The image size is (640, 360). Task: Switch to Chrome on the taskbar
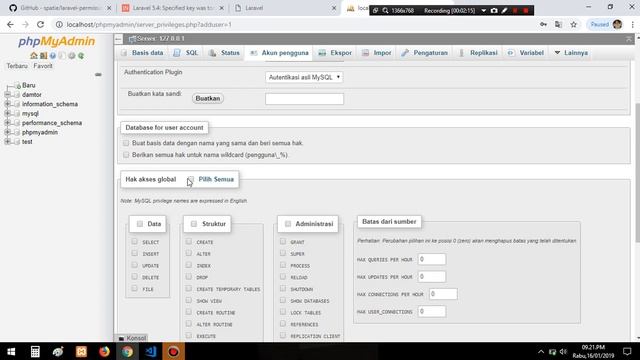(x=127, y=351)
